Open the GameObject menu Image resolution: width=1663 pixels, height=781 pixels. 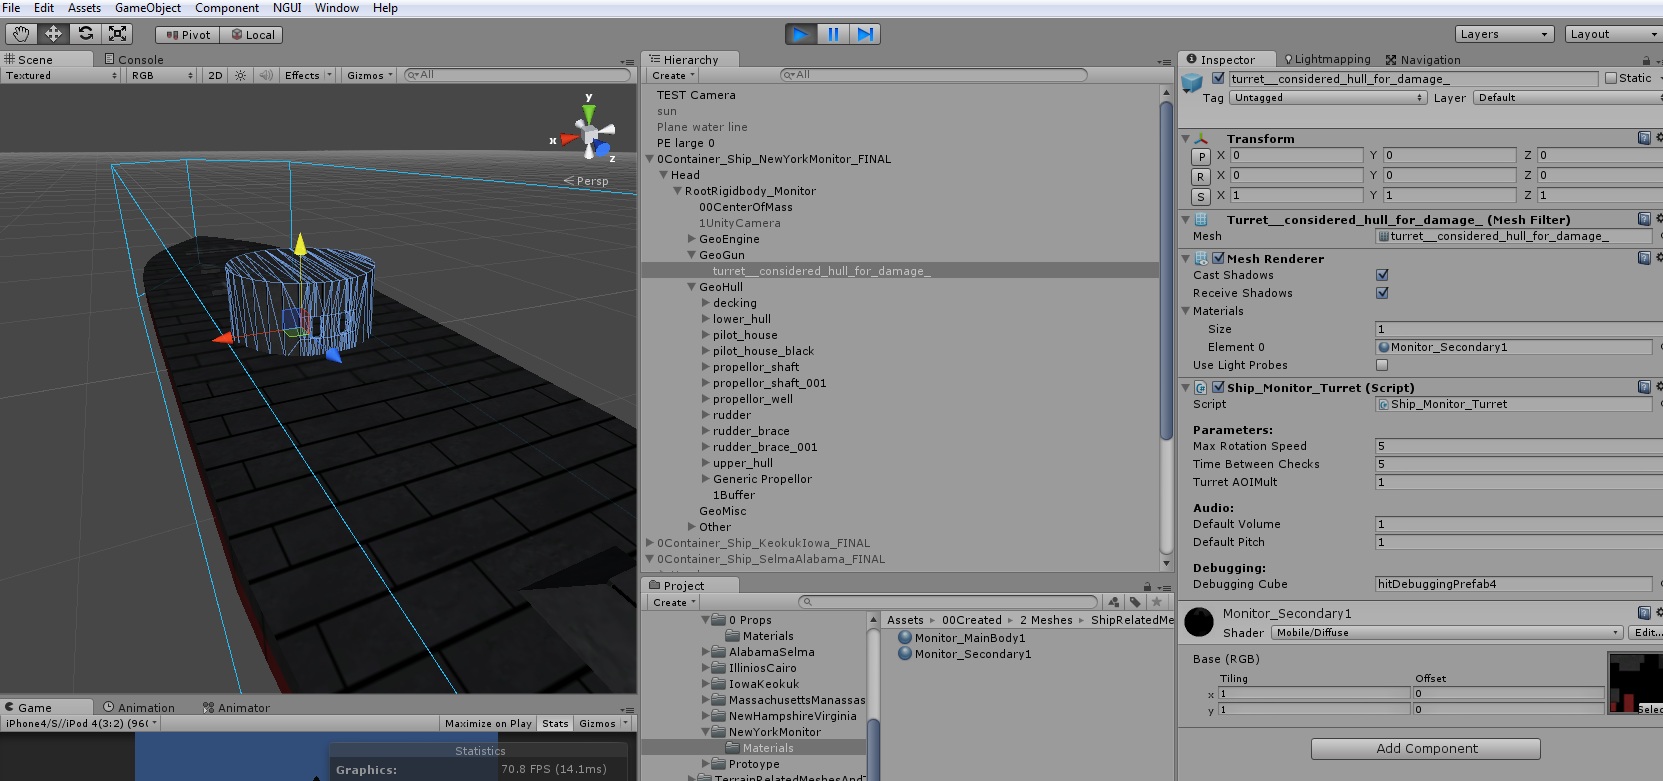pyautogui.click(x=148, y=8)
